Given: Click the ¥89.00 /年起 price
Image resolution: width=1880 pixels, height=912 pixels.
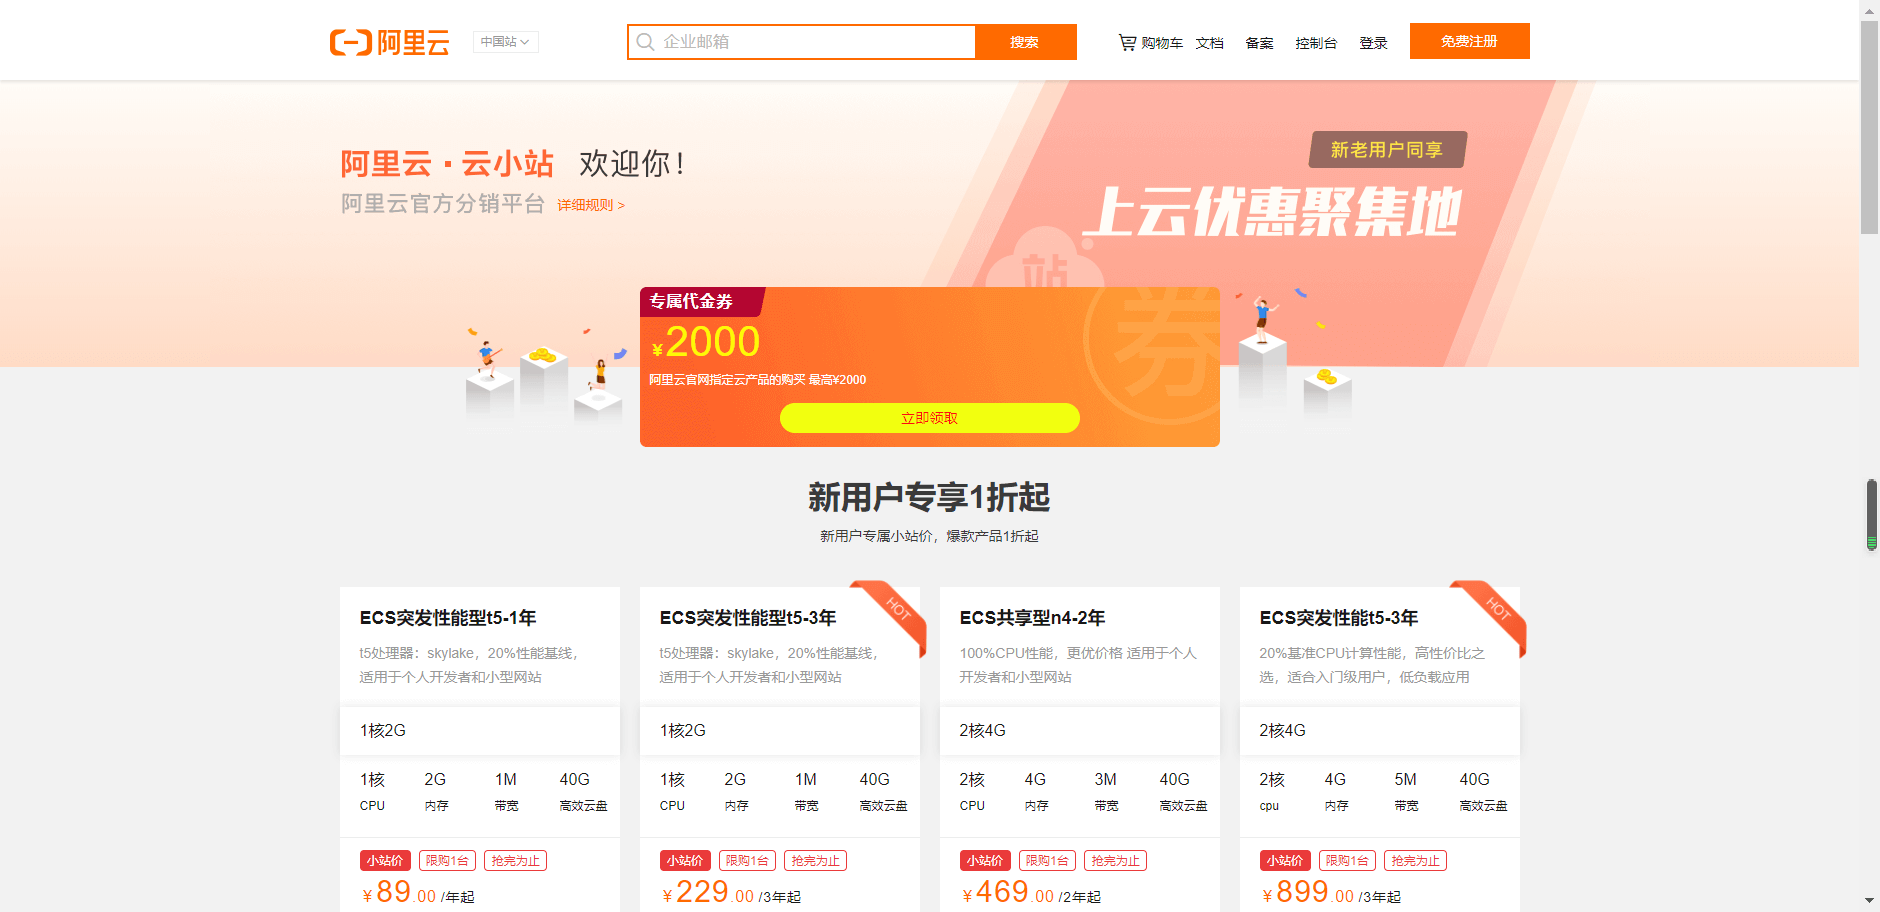Looking at the screenshot, I should tap(418, 892).
